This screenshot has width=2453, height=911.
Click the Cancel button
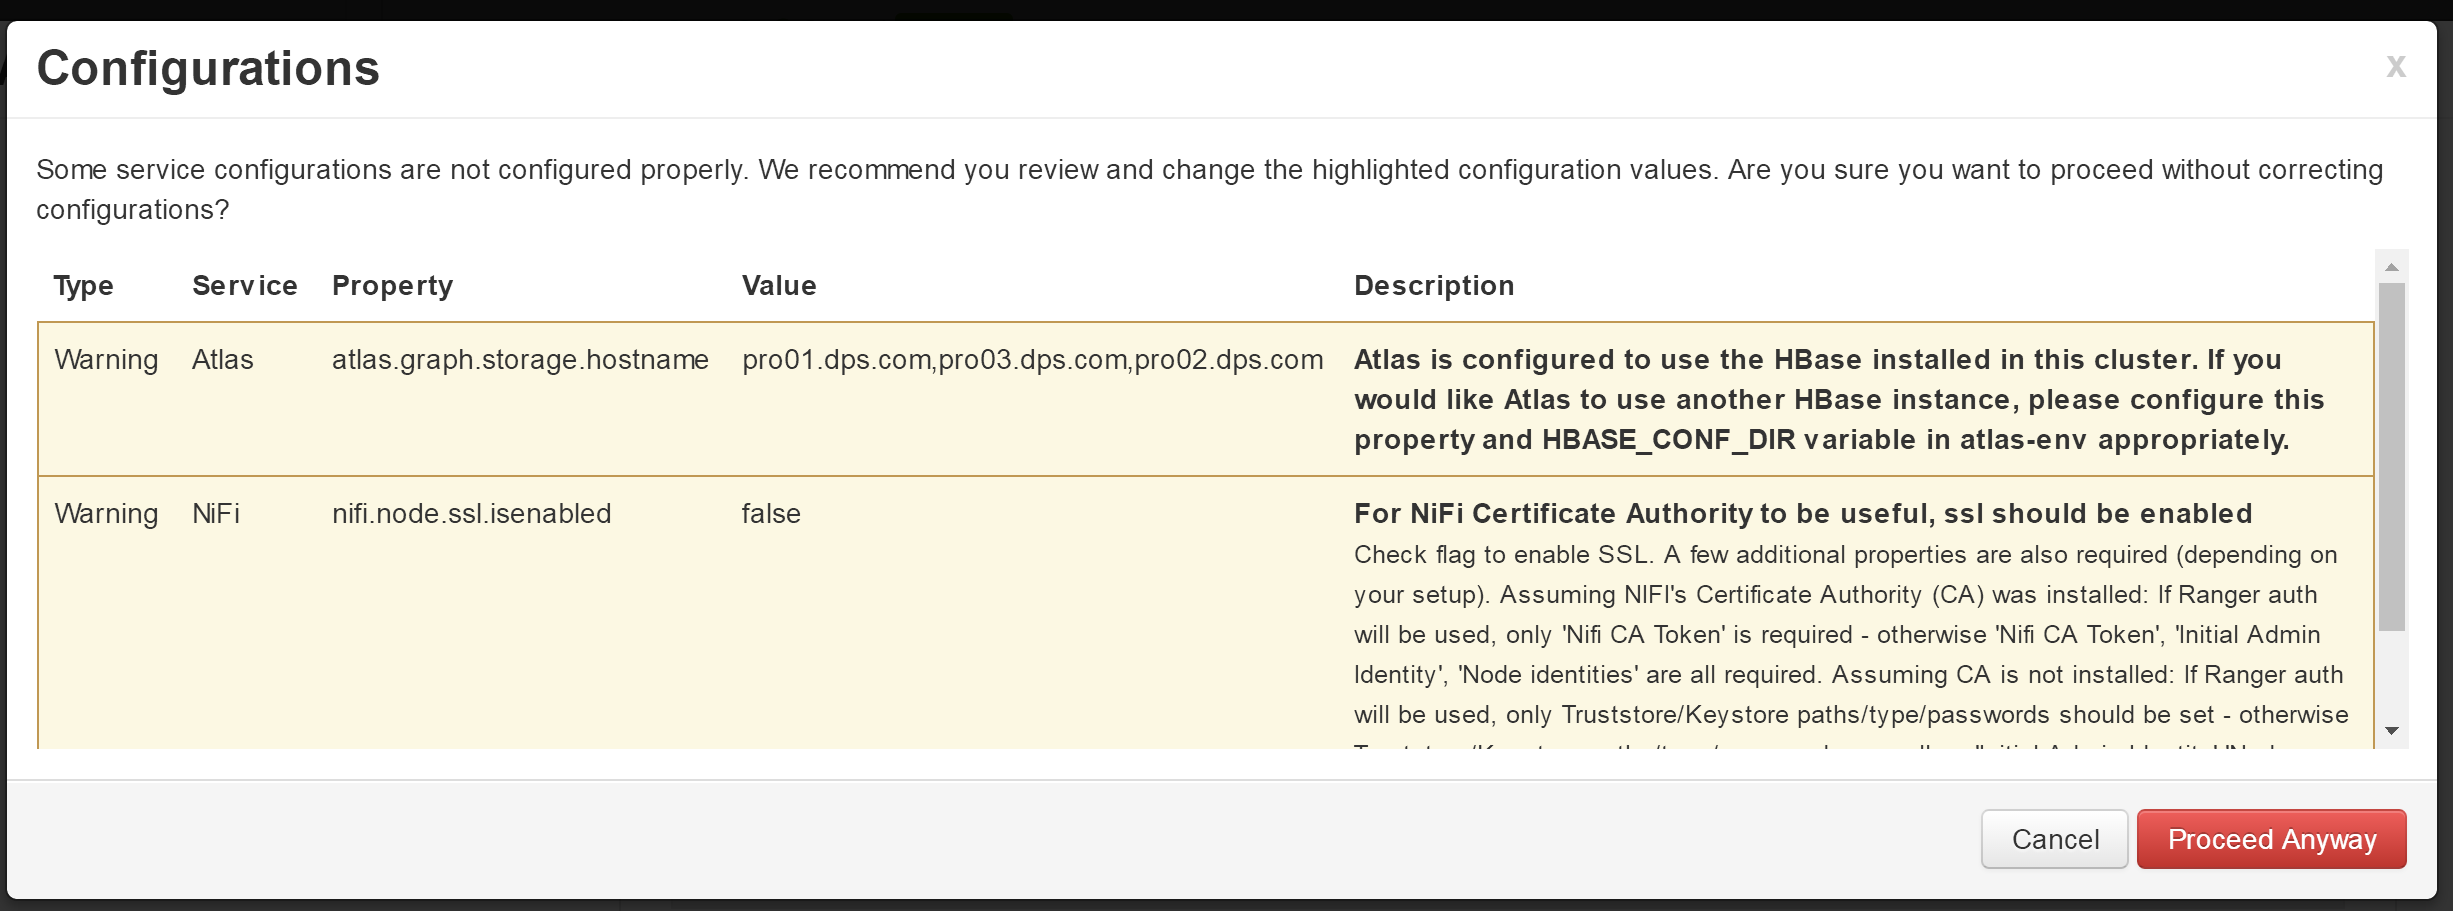point(2054,839)
